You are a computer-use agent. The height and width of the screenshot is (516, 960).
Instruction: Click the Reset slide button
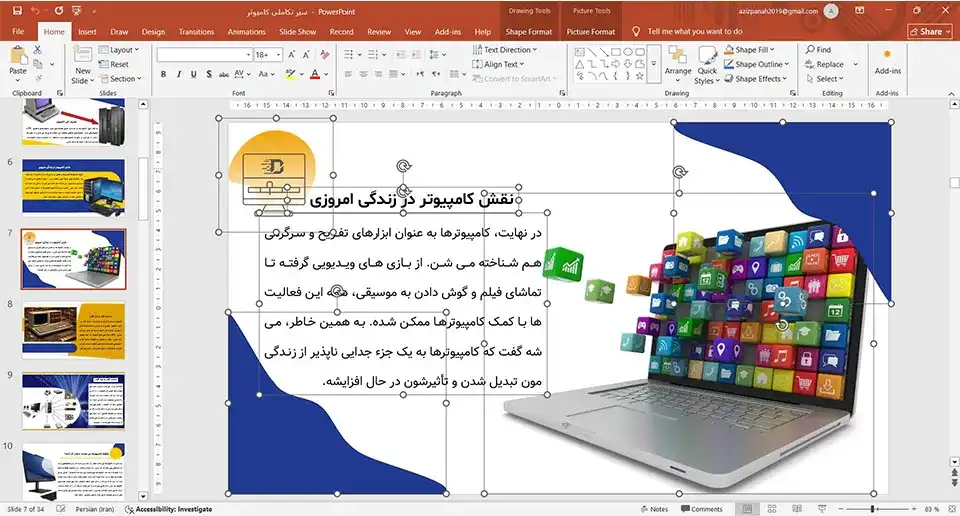[114, 64]
